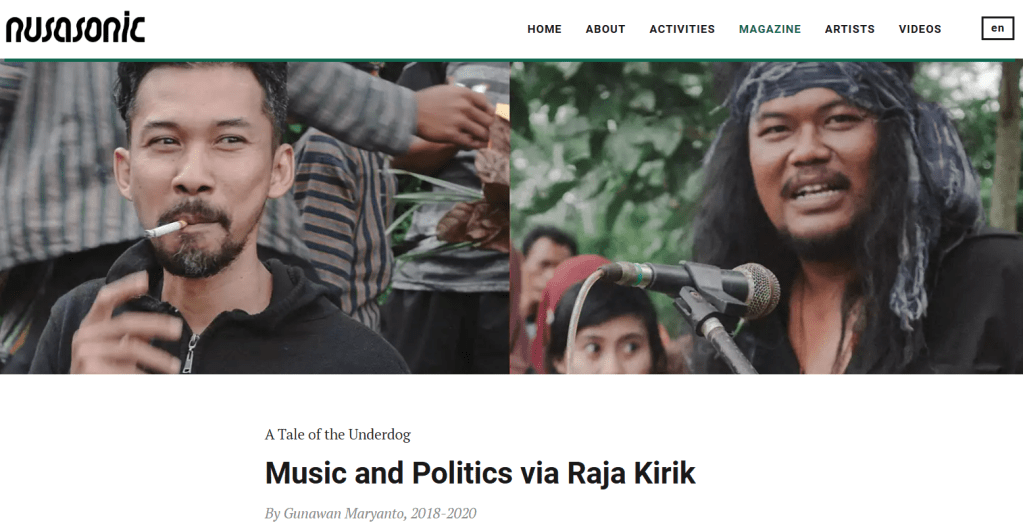Image resolution: width=1023 pixels, height=523 pixels.
Task: Click the hoodie zipper in left photo
Action: pyautogui.click(x=189, y=352)
